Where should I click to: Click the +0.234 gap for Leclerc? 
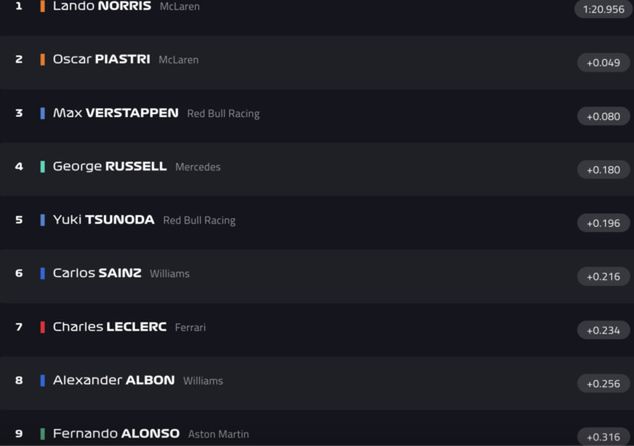pos(603,330)
